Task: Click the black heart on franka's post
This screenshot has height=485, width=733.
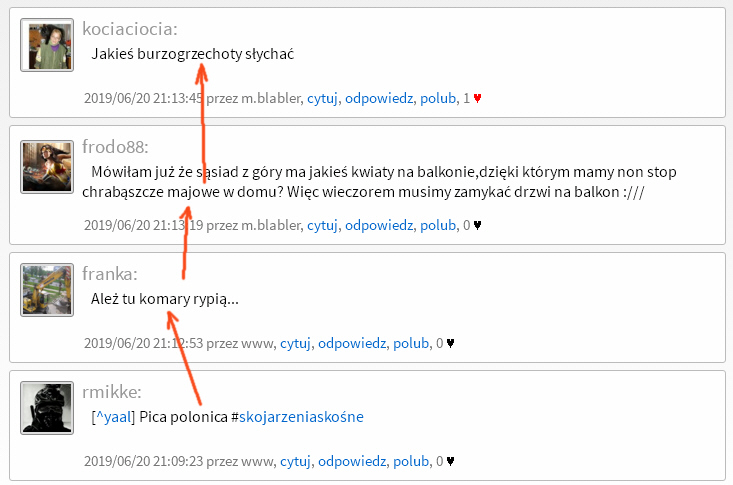Action: (450, 343)
